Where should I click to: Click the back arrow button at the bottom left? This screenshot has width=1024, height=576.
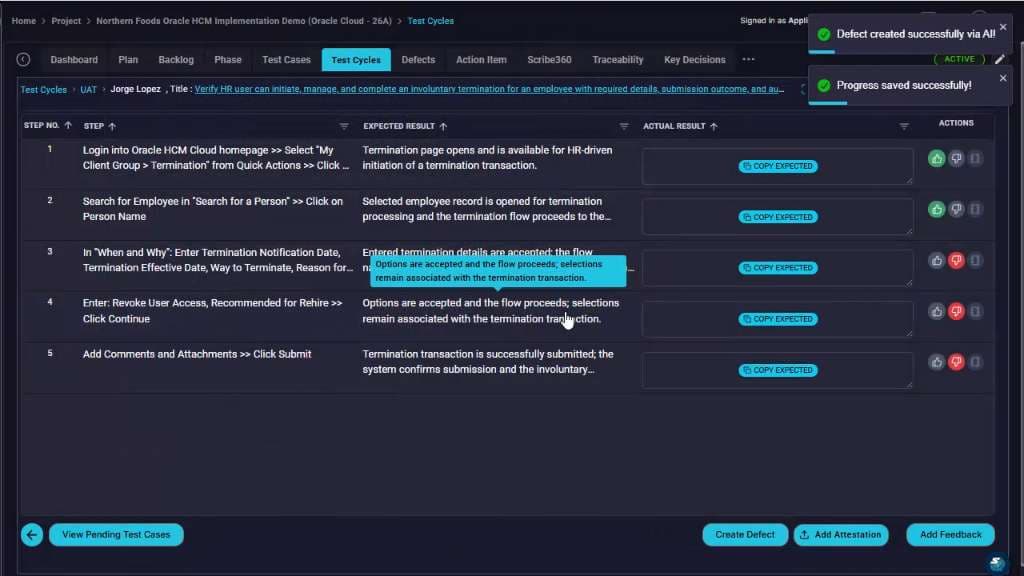click(x=32, y=535)
